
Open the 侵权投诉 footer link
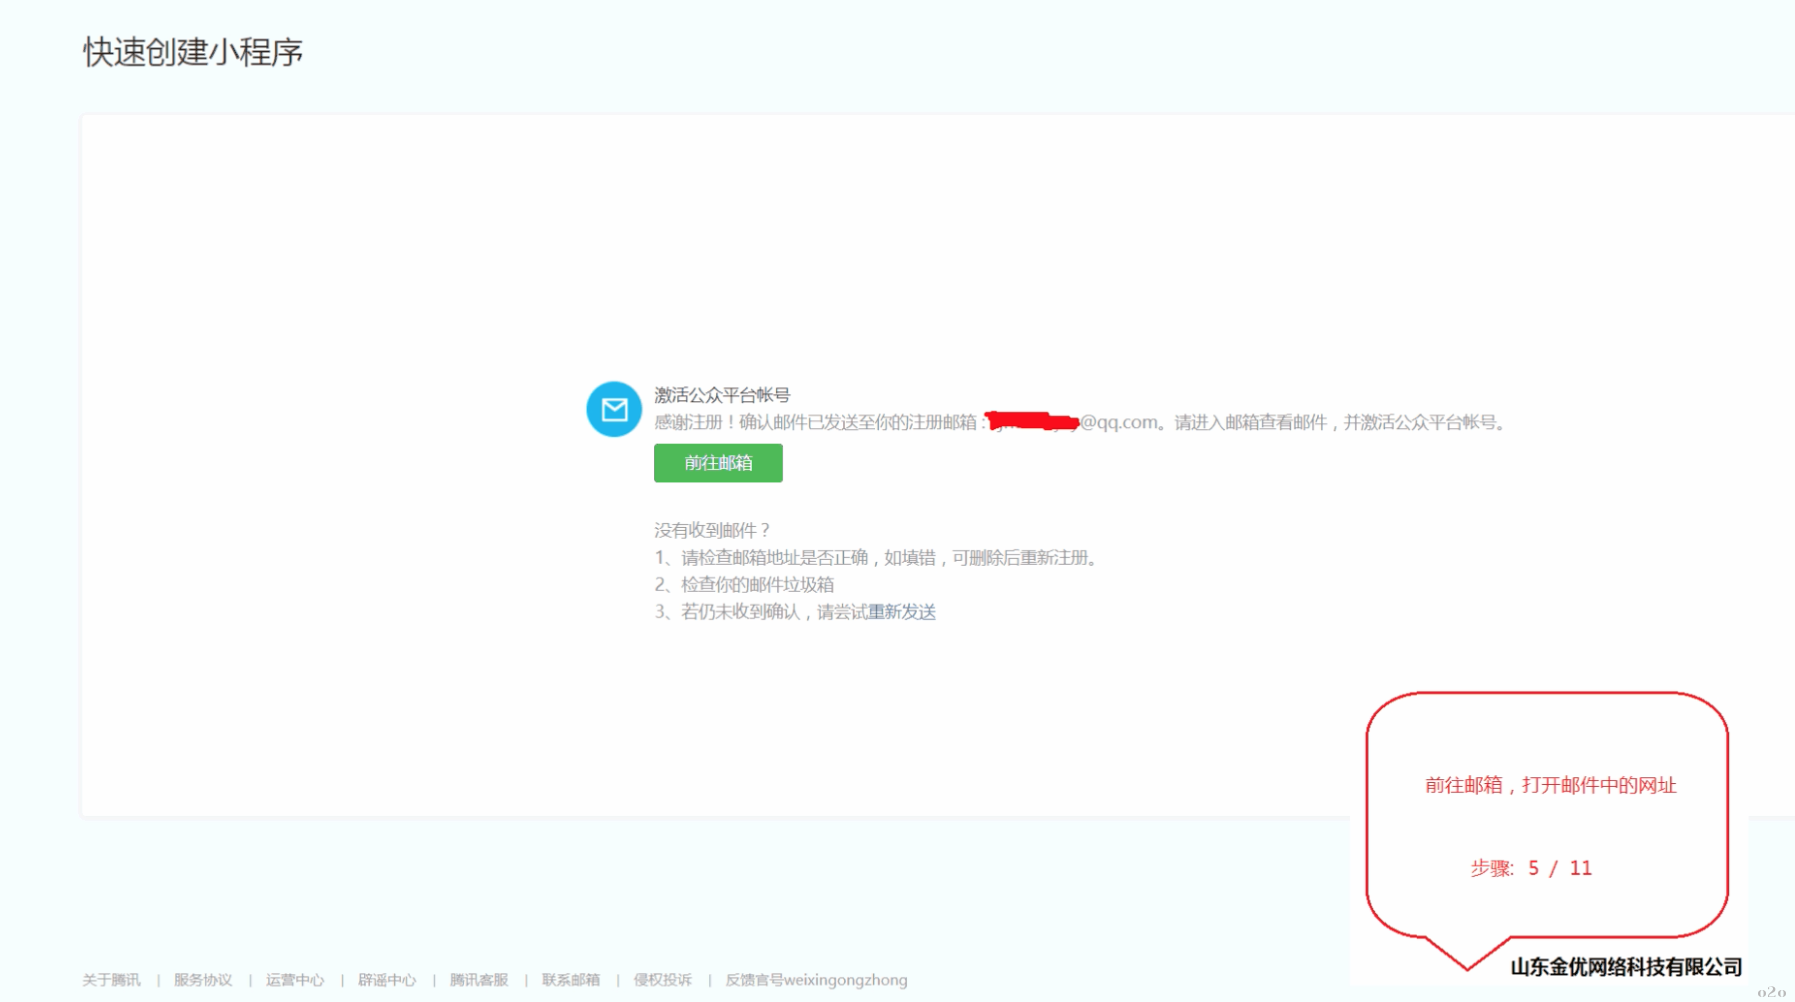pos(663,980)
